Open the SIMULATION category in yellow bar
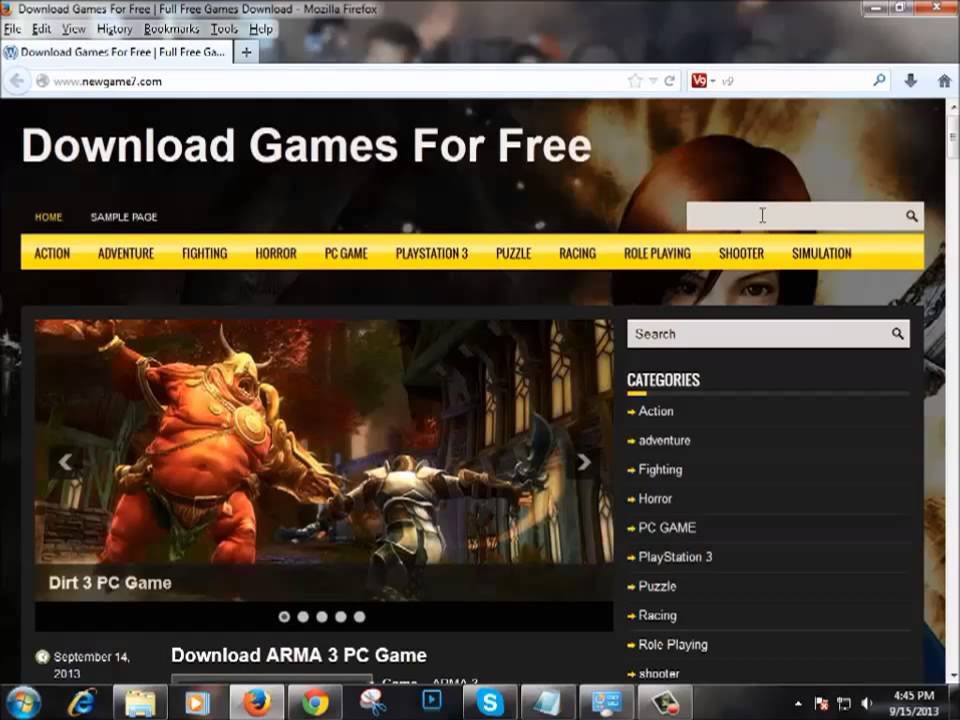Image resolution: width=960 pixels, height=720 pixels. pos(821,253)
